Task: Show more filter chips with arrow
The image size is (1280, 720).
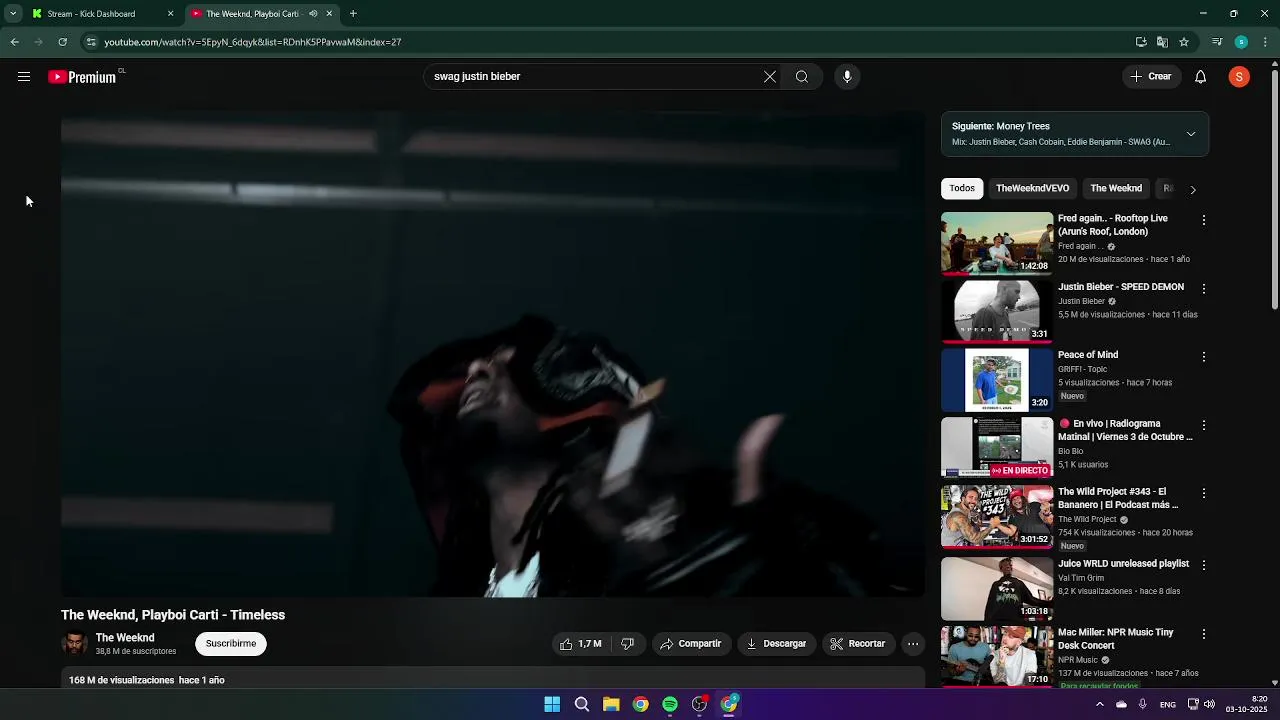Action: (x=1192, y=189)
